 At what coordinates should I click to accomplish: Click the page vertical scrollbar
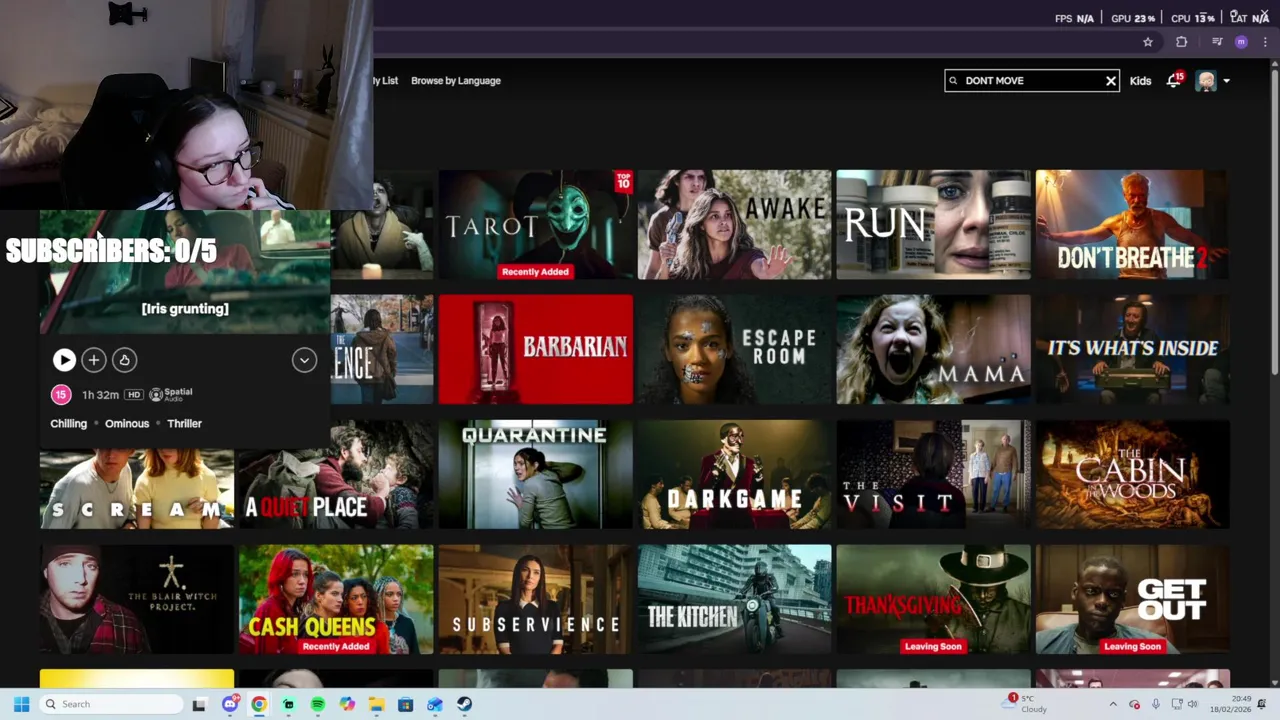[x=1274, y=220]
